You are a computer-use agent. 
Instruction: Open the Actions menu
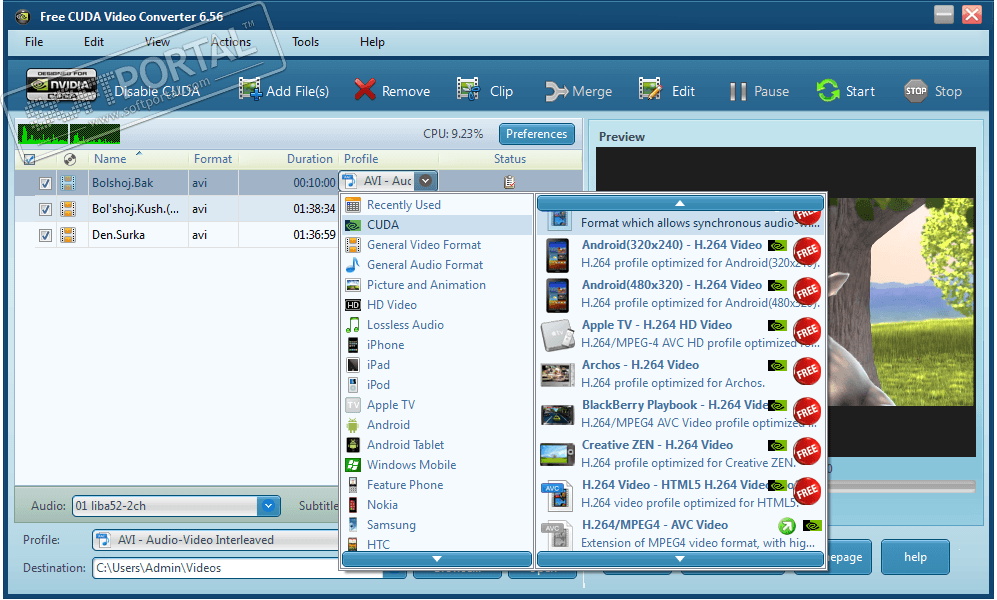[231, 42]
